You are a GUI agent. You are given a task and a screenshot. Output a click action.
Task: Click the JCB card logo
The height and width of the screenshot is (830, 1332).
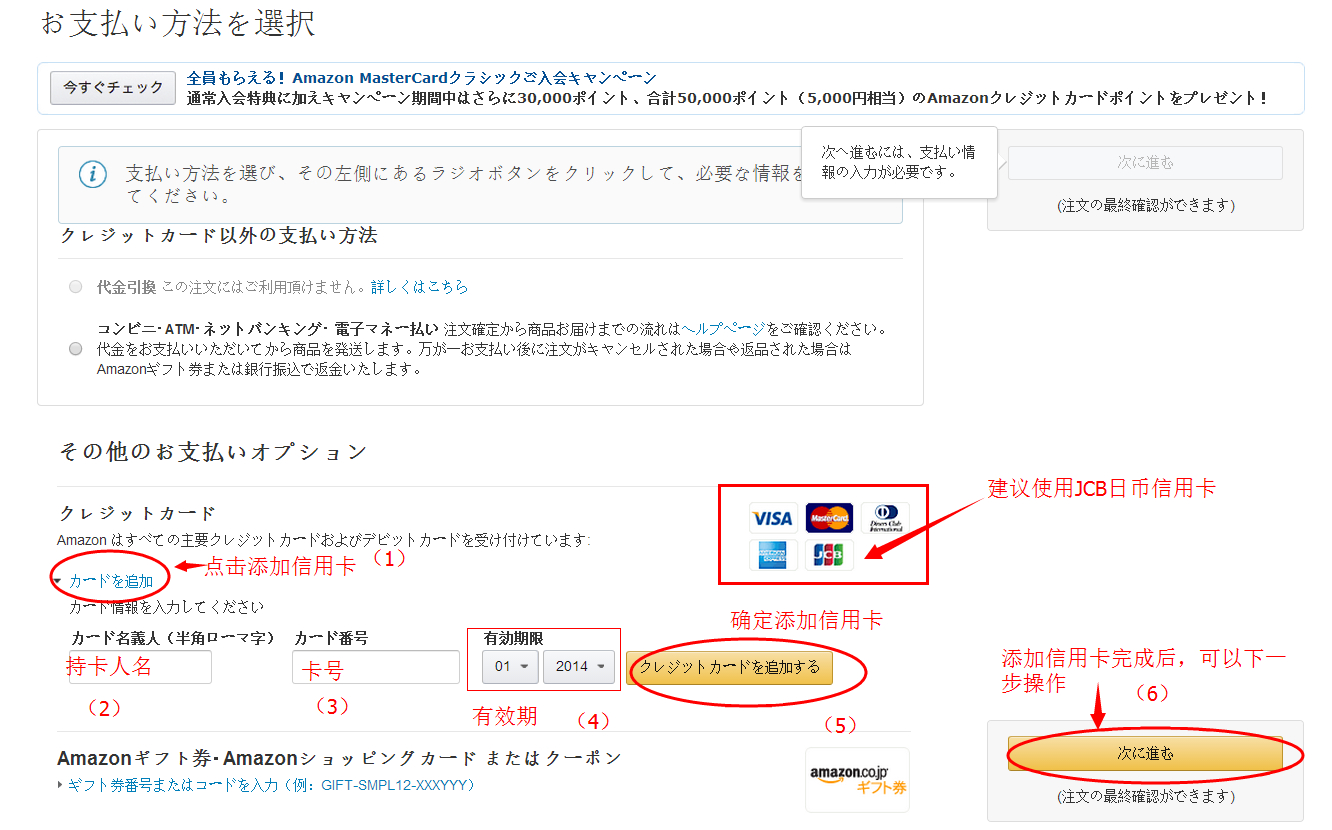[x=829, y=555]
